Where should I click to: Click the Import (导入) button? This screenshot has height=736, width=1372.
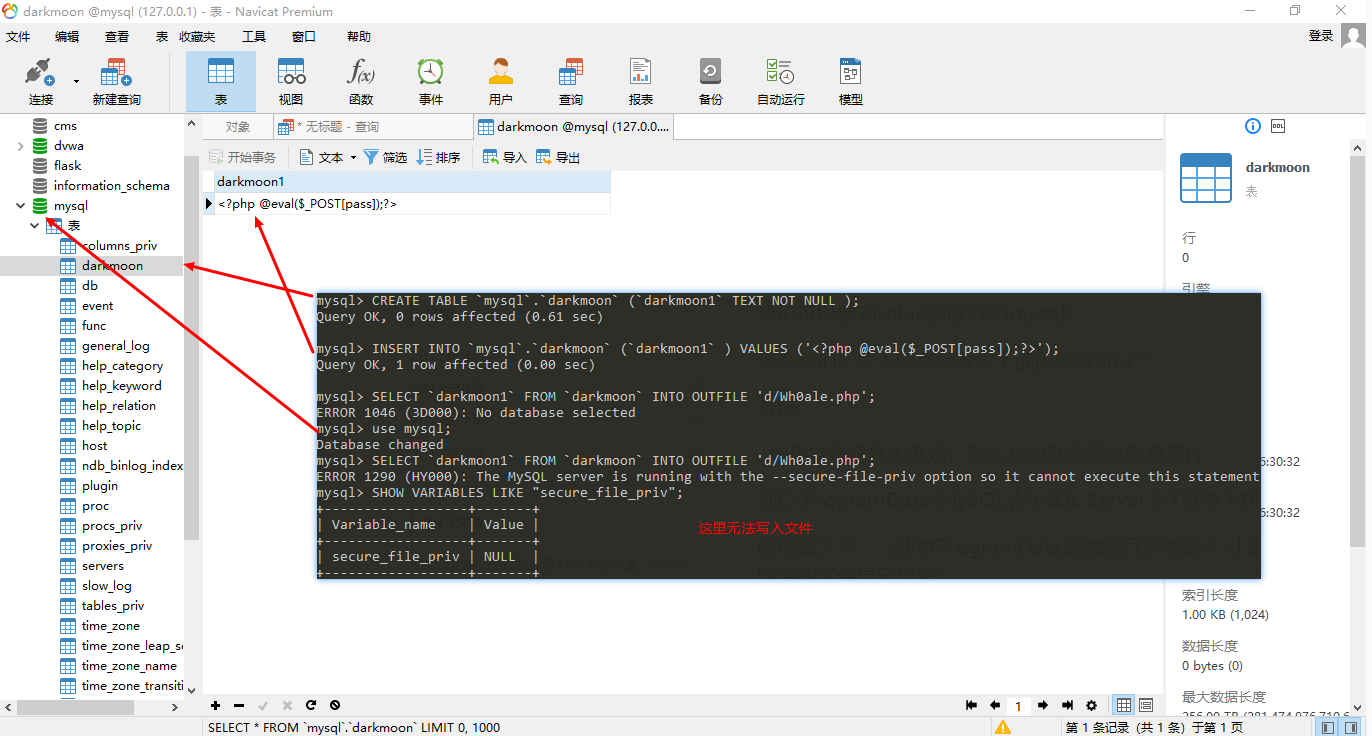(505, 157)
